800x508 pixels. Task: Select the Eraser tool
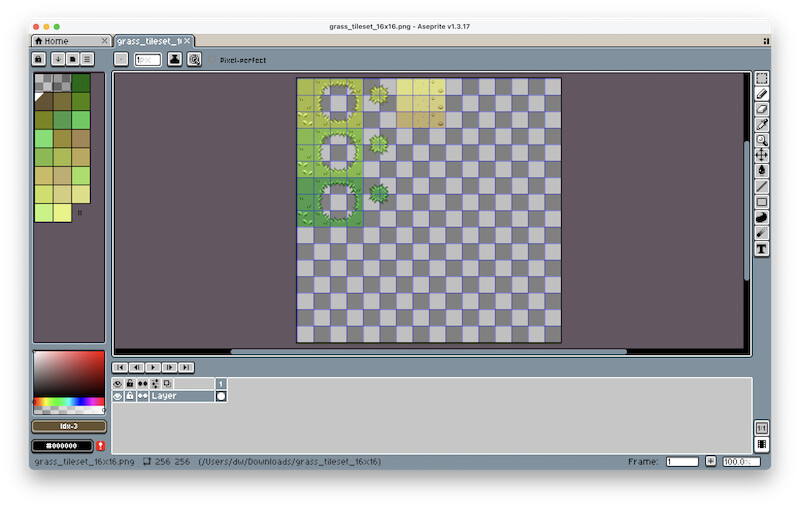[x=761, y=109]
